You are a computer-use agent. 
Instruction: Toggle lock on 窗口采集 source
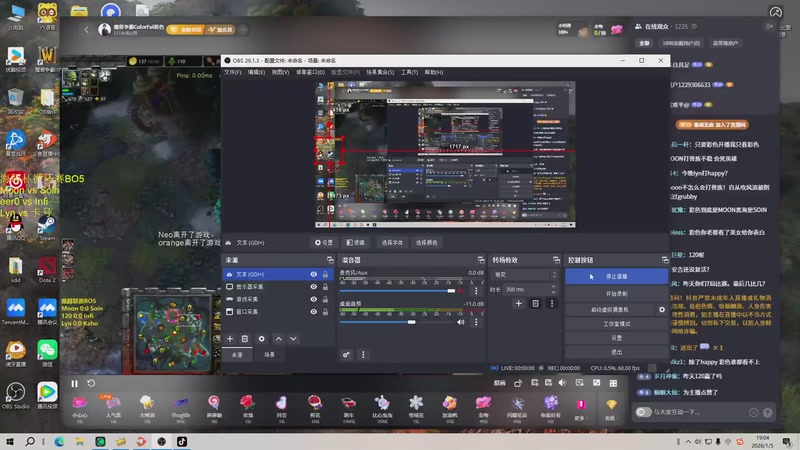click(326, 312)
